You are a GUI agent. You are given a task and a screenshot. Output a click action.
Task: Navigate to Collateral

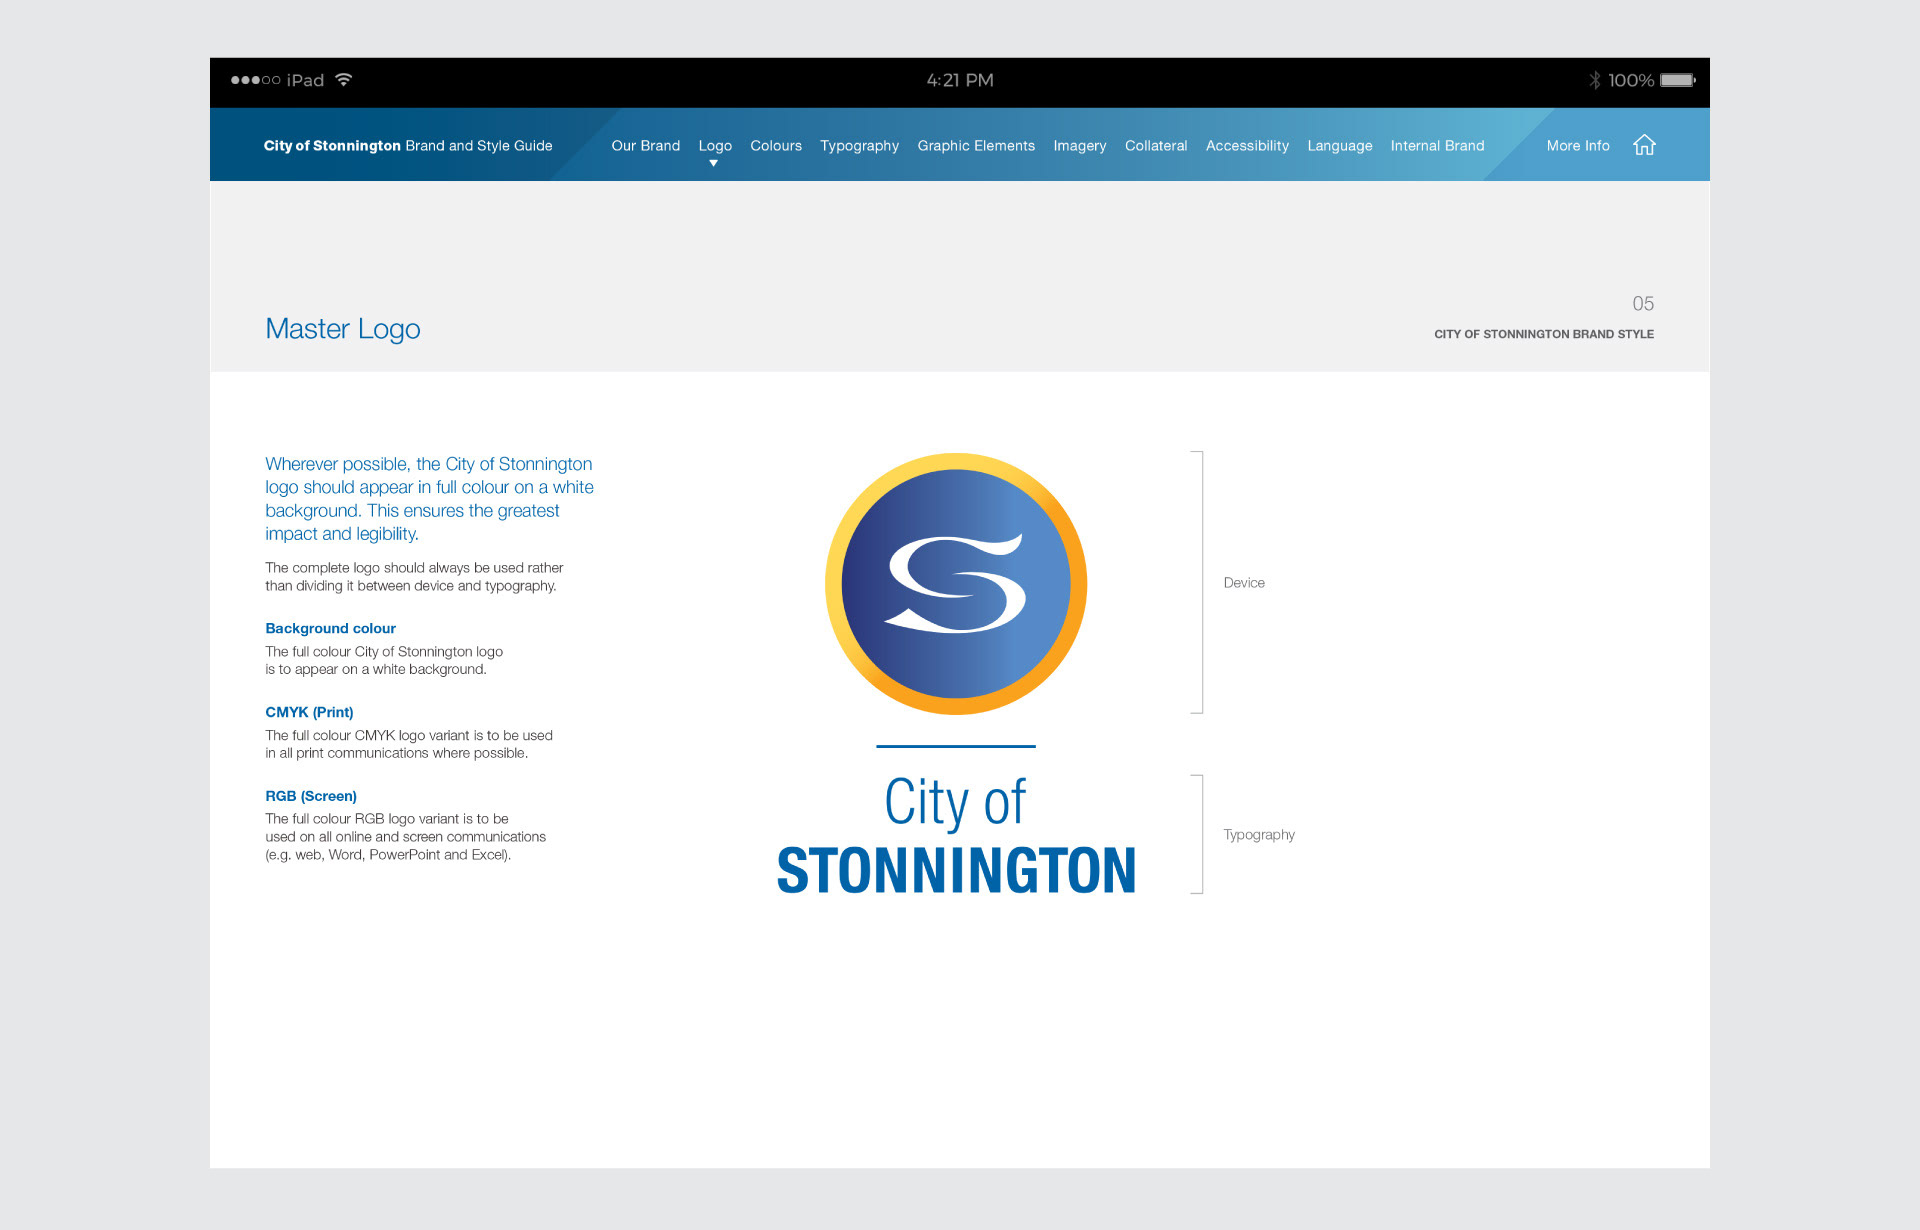[x=1156, y=146]
